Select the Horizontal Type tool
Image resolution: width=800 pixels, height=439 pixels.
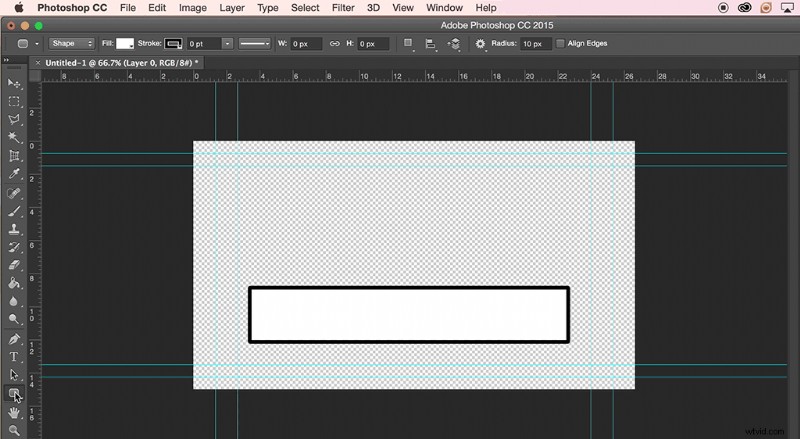pos(14,357)
